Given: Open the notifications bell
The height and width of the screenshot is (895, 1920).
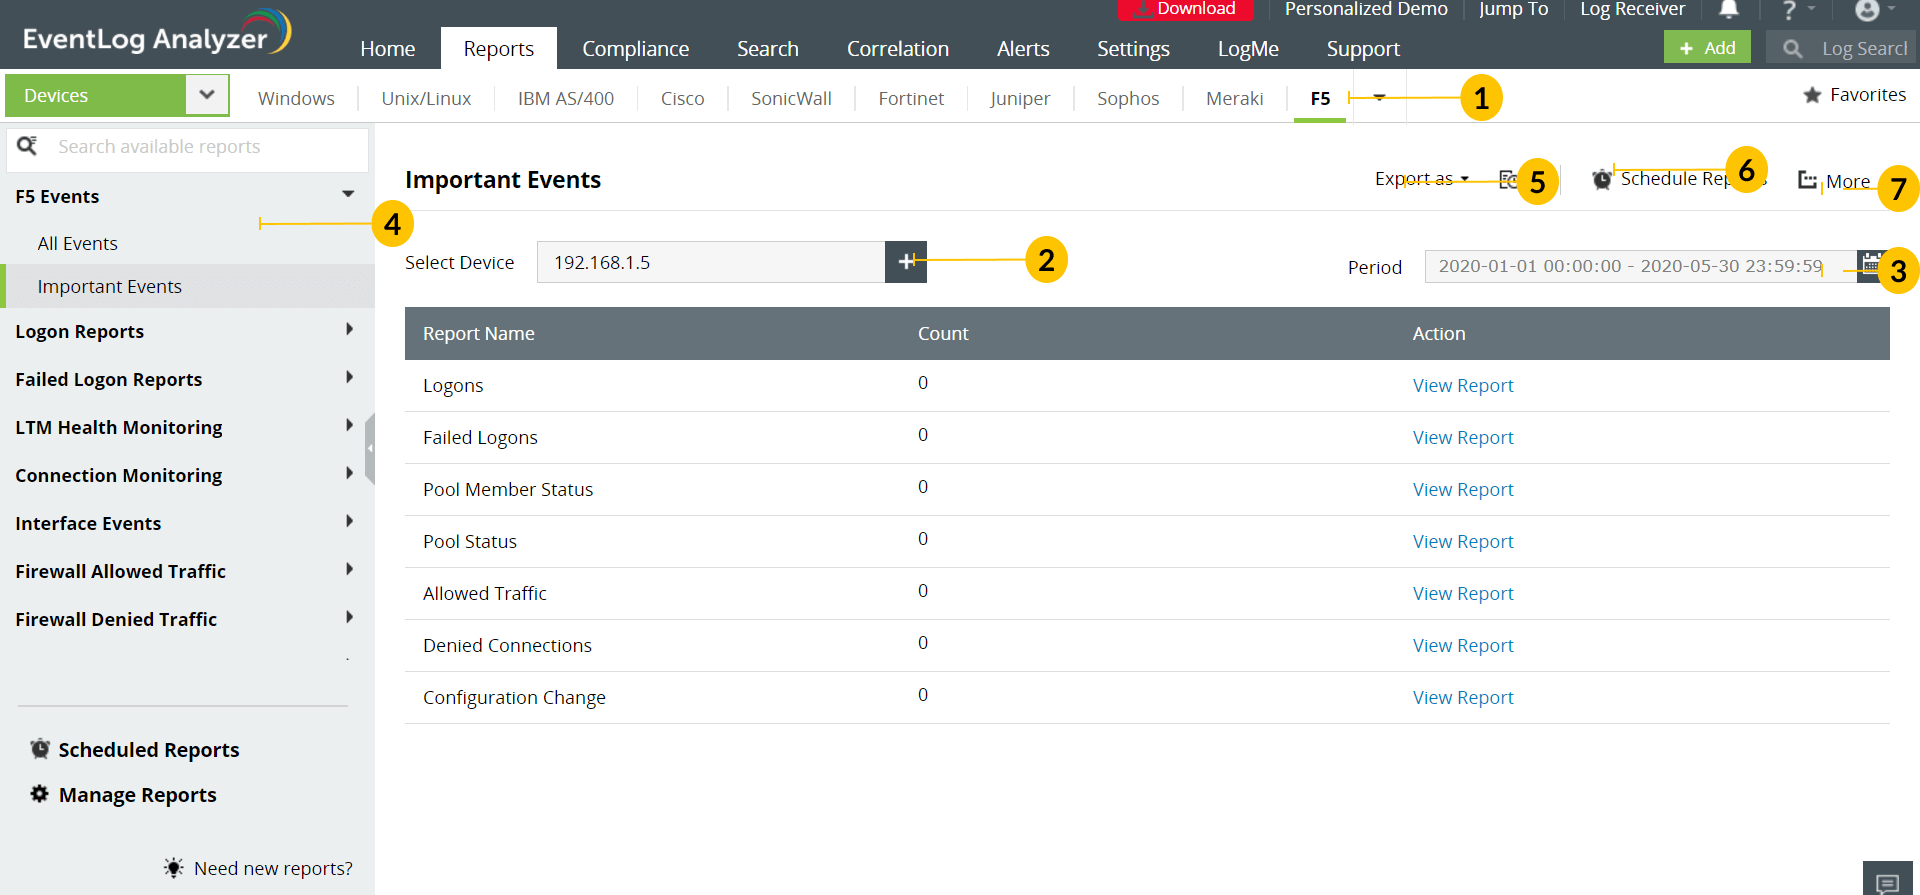Looking at the screenshot, I should tap(1728, 10).
